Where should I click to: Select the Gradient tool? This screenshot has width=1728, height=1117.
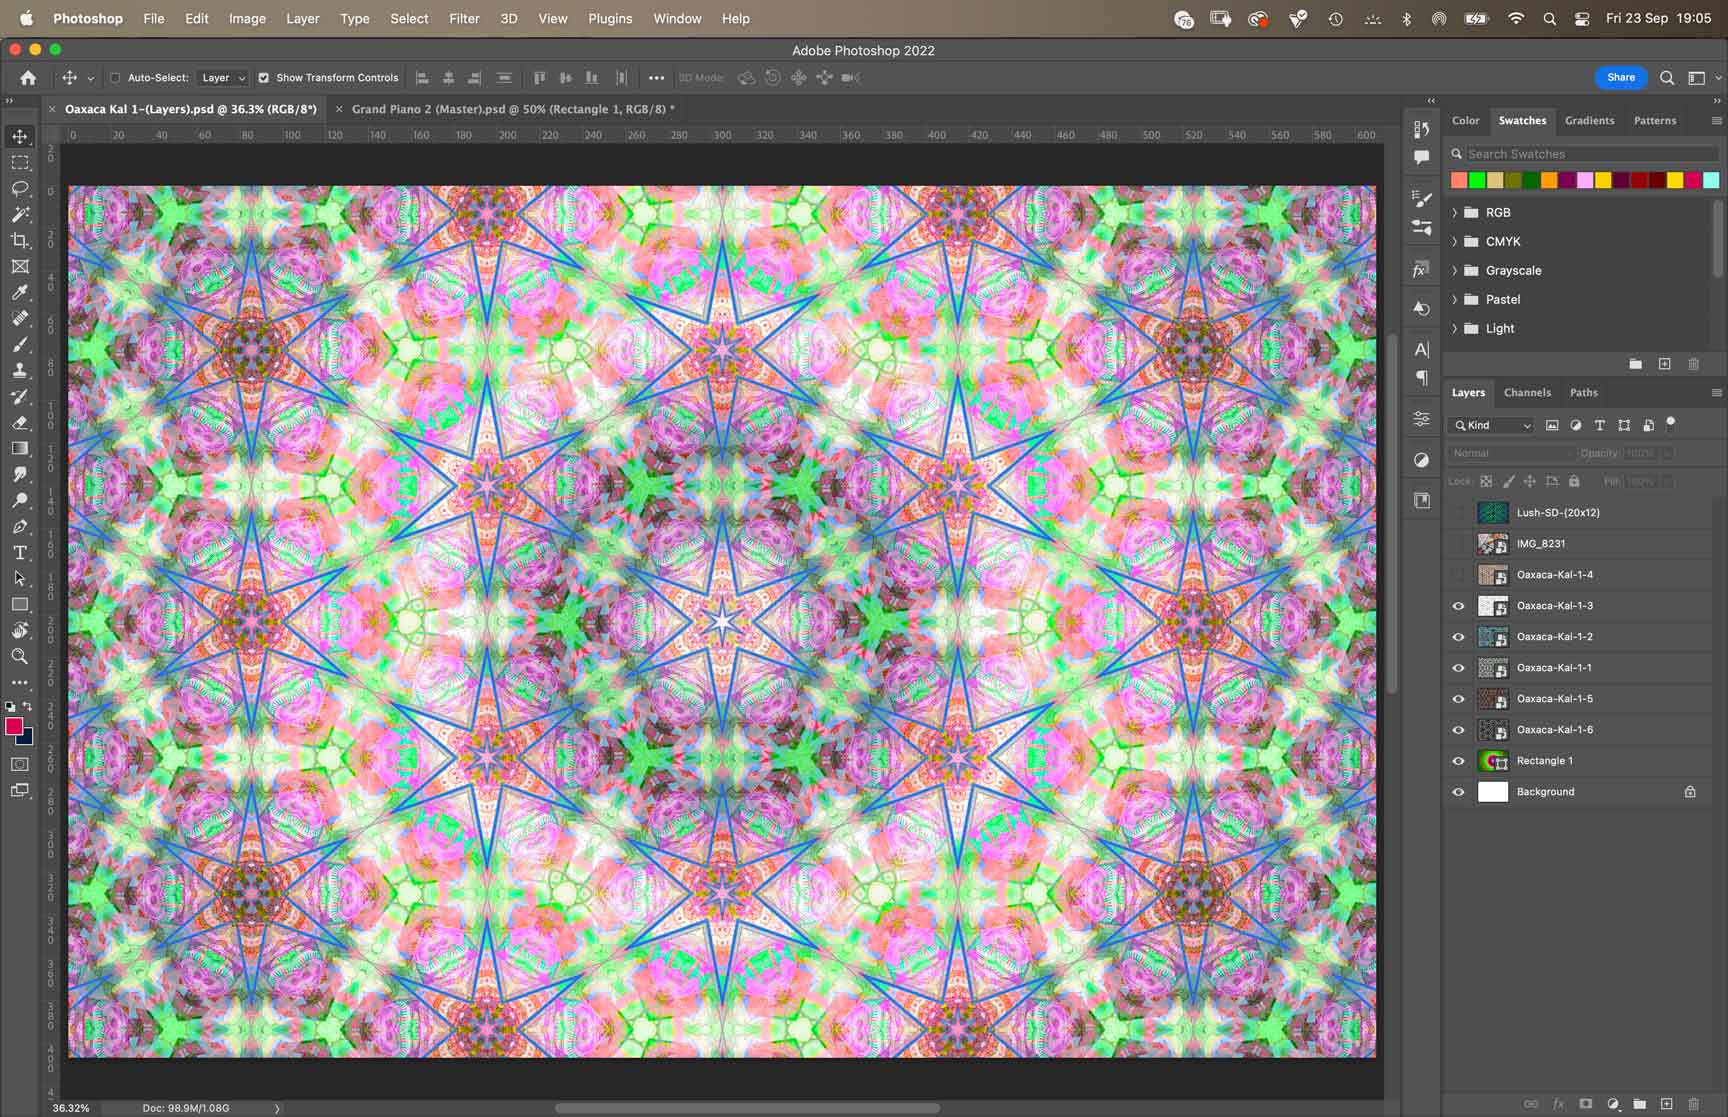[x=20, y=448]
